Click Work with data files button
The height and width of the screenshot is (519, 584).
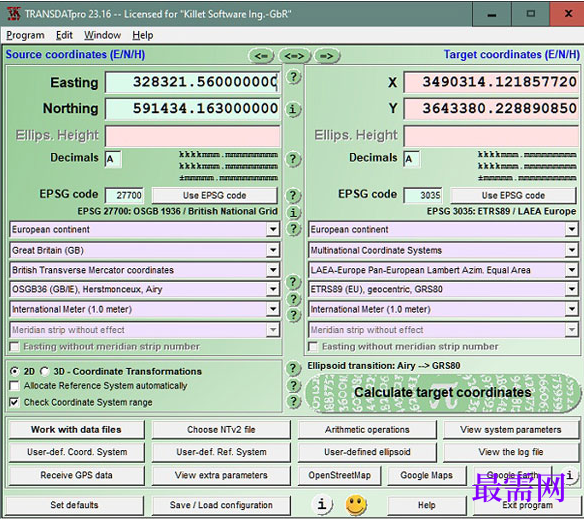pyautogui.click(x=76, y=430)
